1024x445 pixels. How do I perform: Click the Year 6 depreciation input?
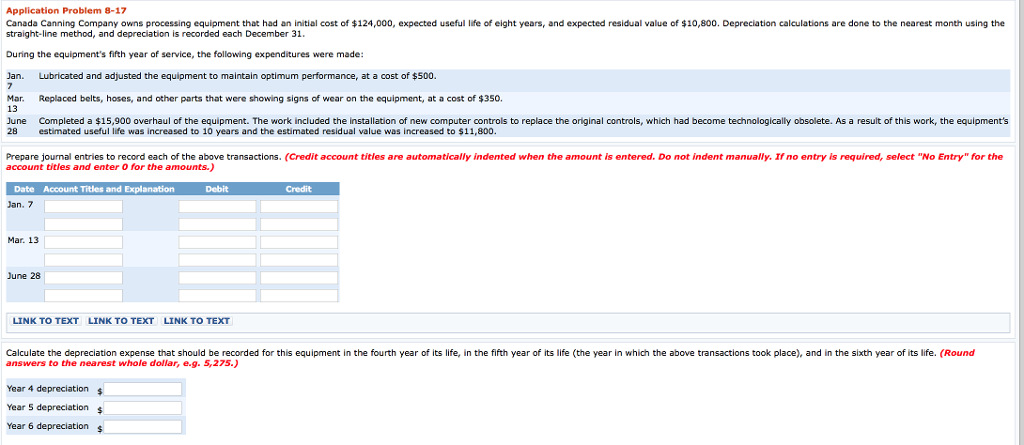tap(142, 427)
